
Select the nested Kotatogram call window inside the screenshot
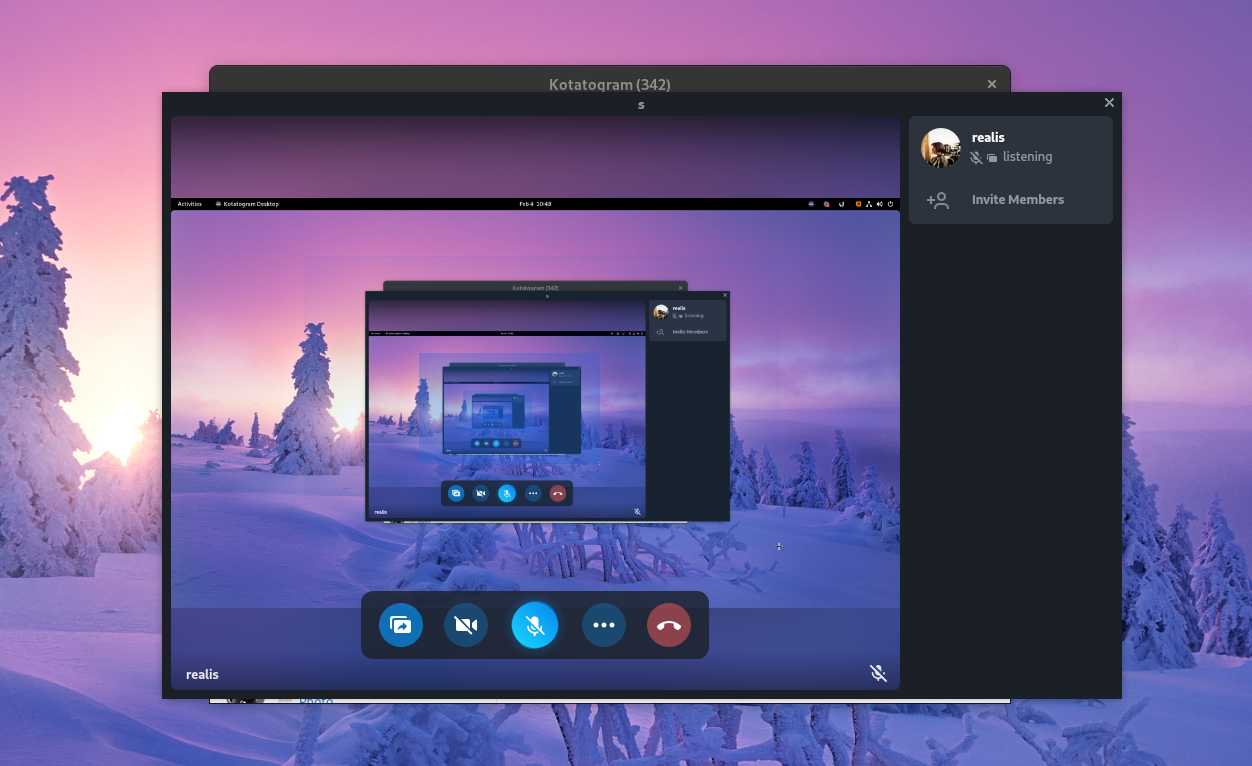click(548, 404)
